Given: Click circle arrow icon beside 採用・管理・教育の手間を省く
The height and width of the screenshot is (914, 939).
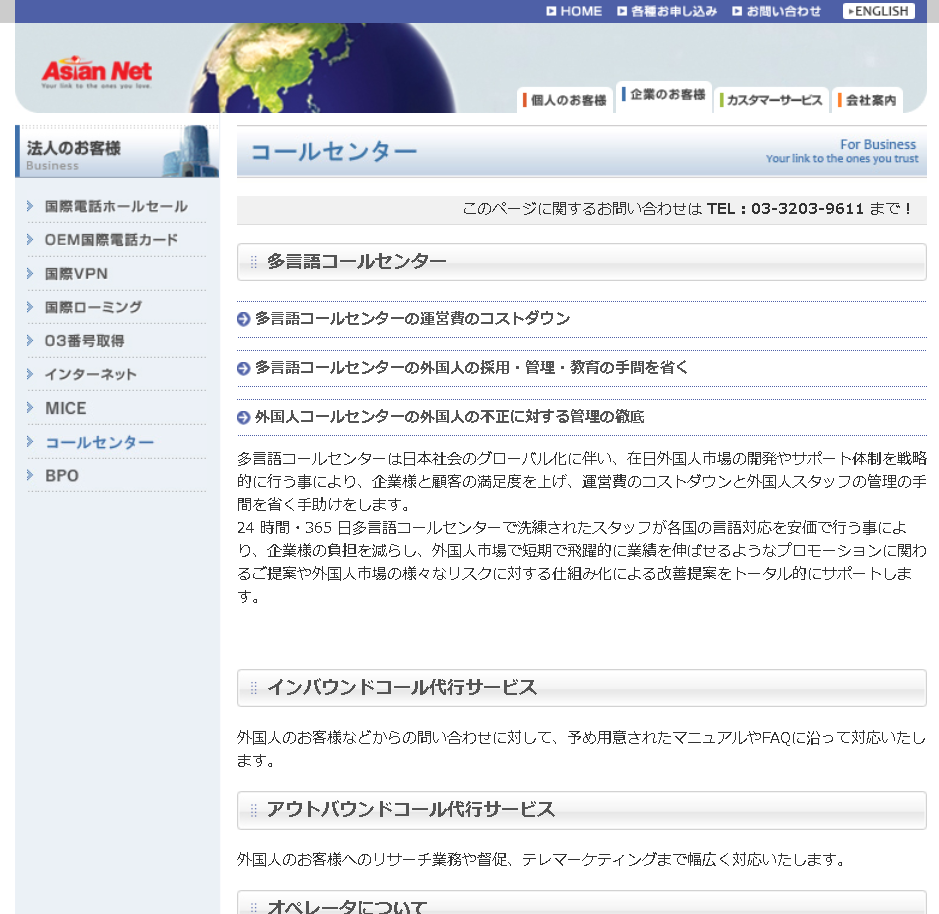Looking at the screenshot, I should pos(243,368).
